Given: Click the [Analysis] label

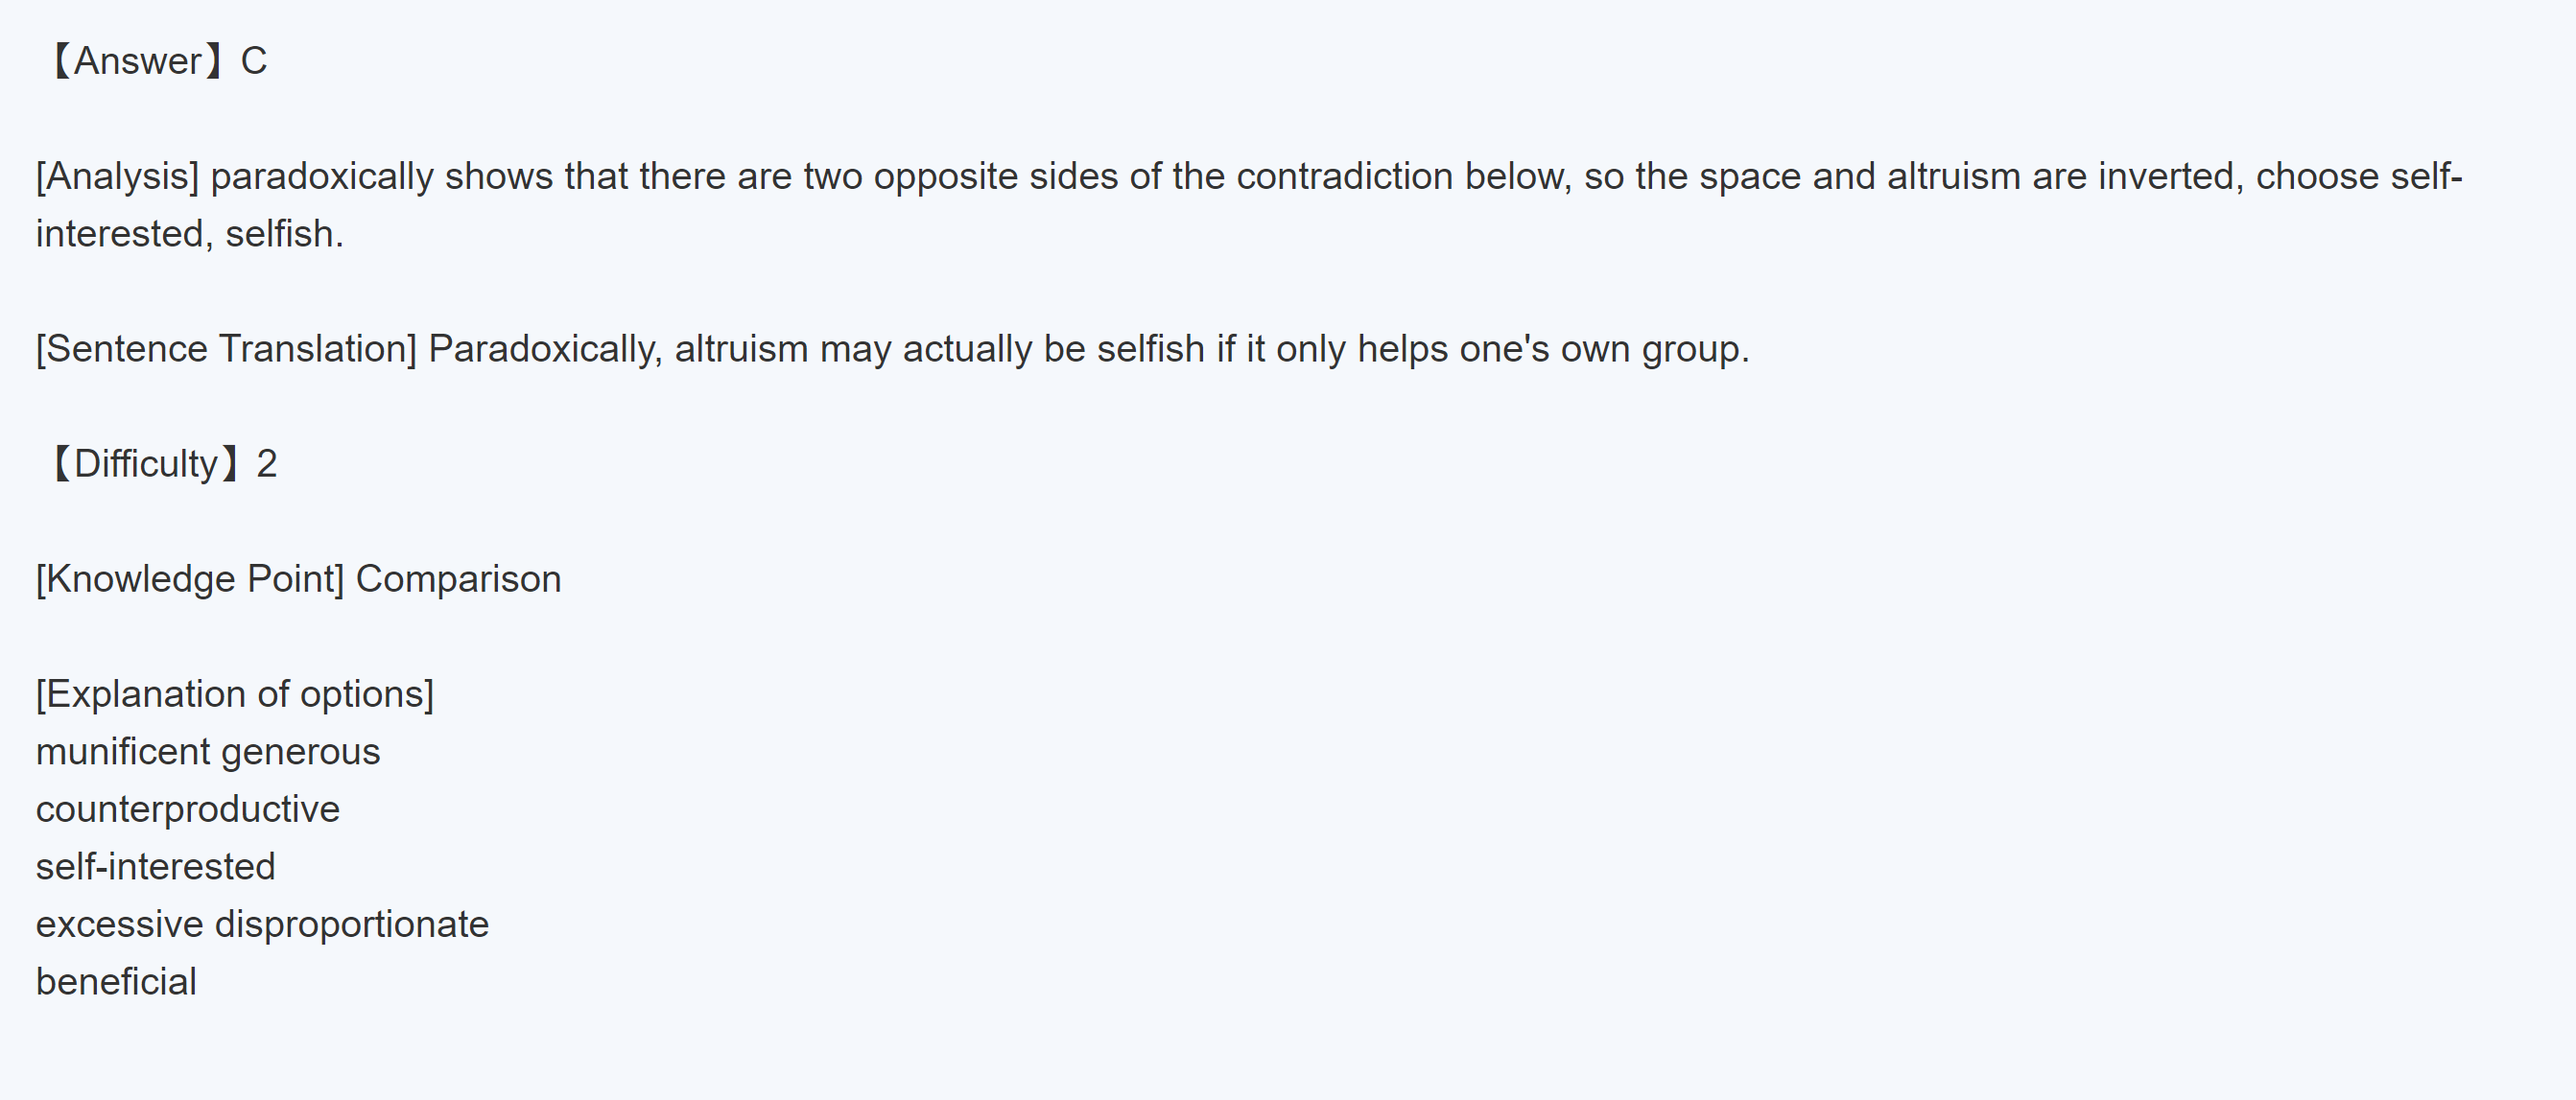Looking at the screenshot, I should (x=117, y=176).
